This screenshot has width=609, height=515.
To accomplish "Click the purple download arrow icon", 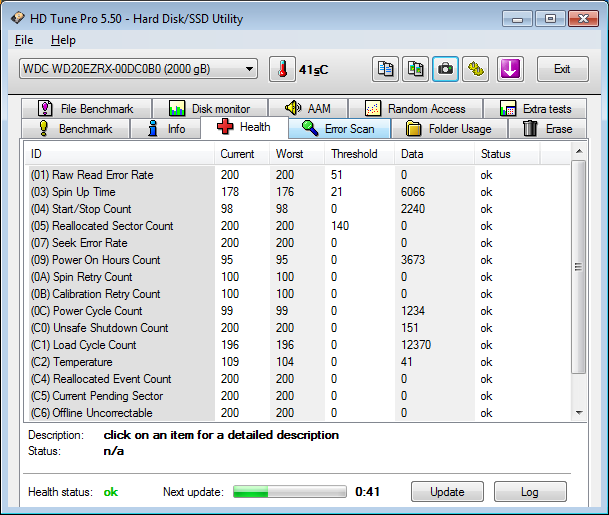I will (x=510, y=69).
